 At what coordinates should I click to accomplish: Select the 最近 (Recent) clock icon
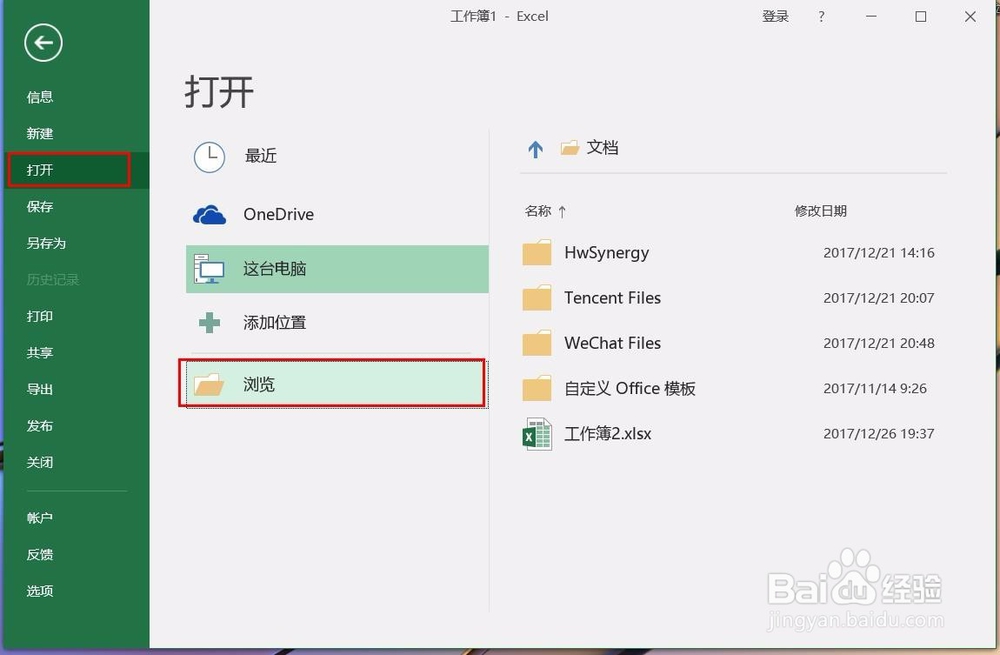click(210, 157)
